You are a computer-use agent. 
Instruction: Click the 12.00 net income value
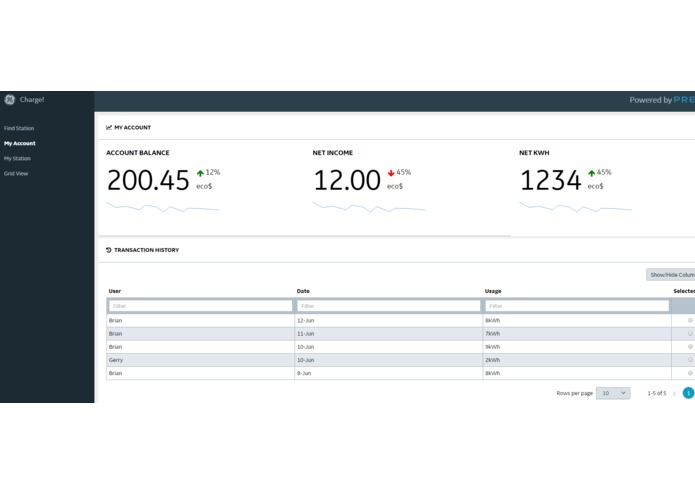coord(347,181)
